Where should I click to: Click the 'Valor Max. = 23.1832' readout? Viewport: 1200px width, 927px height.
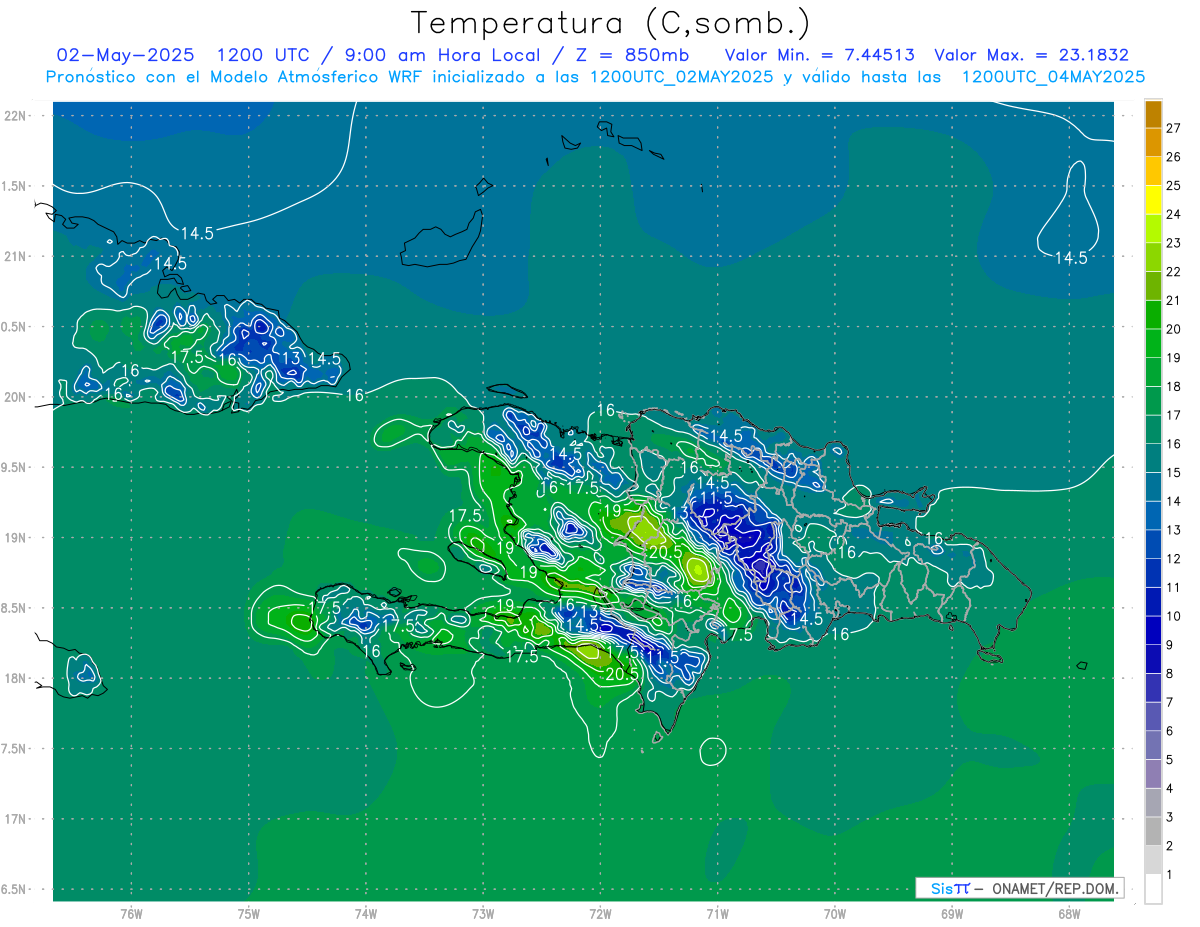pos(1031,55)
